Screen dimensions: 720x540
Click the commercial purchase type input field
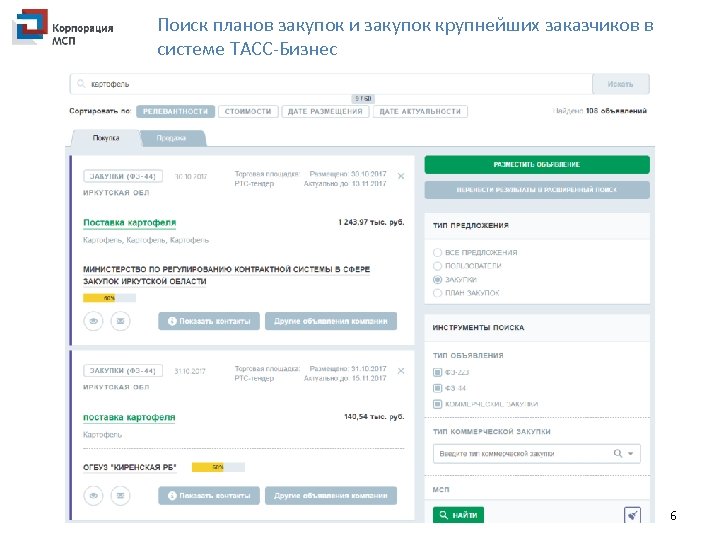coord(536,453)
